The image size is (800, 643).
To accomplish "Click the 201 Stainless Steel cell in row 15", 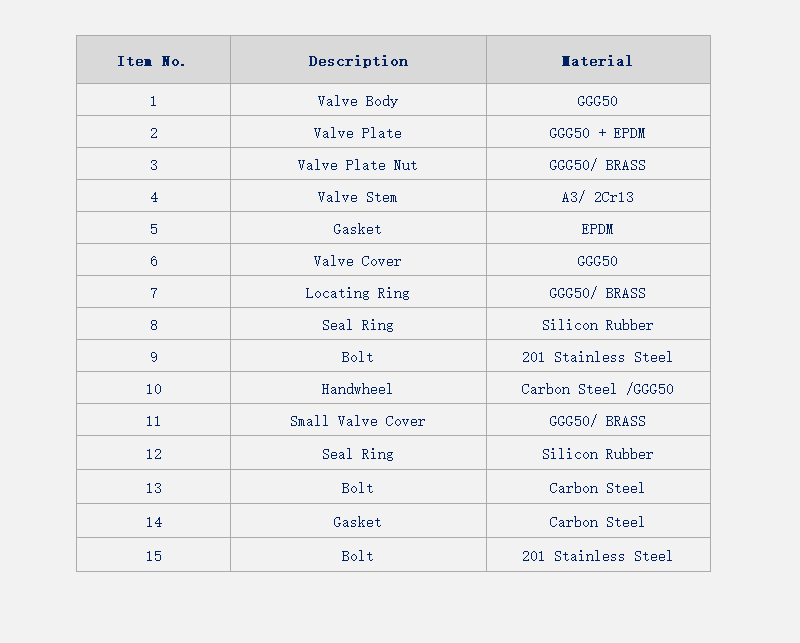I will point(598,555).
